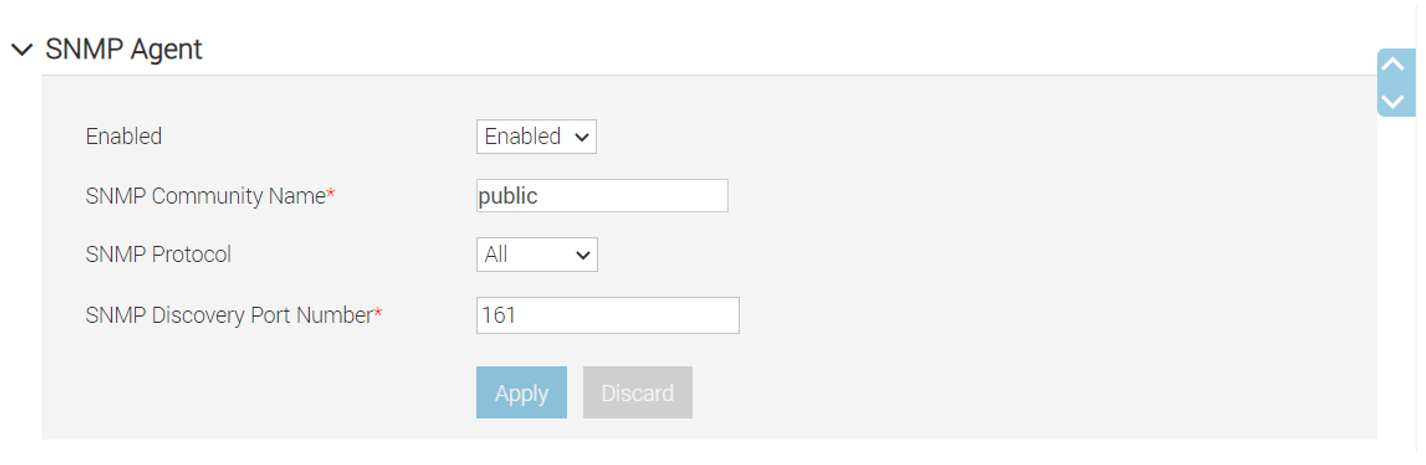Click the arrow on the All protocol combo box
Viewport: 1426px width, 465px height.
[x=583, y=256]
